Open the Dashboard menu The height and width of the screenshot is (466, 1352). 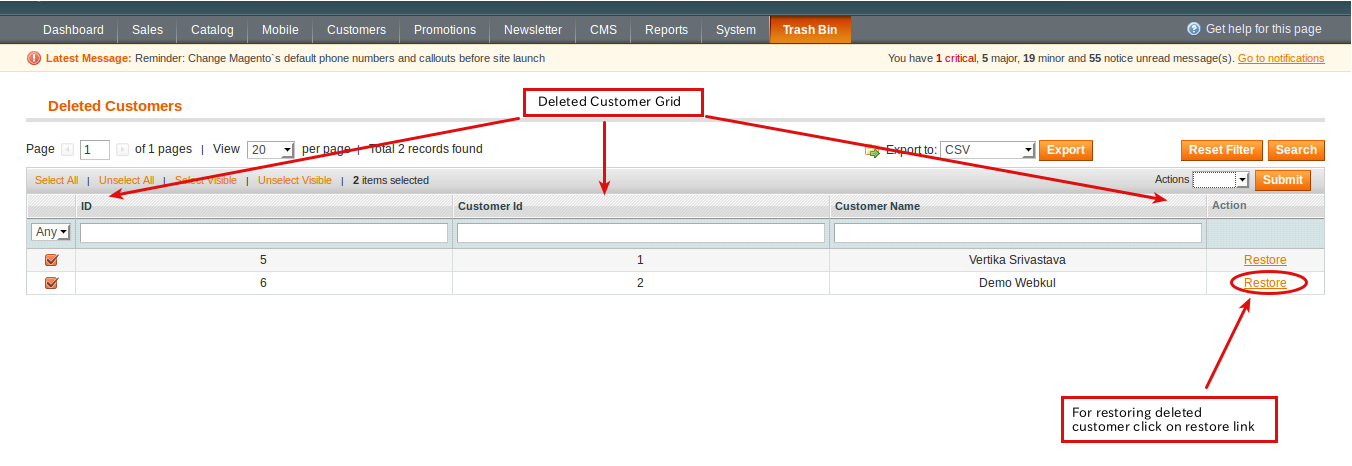[x=73, y=30]
